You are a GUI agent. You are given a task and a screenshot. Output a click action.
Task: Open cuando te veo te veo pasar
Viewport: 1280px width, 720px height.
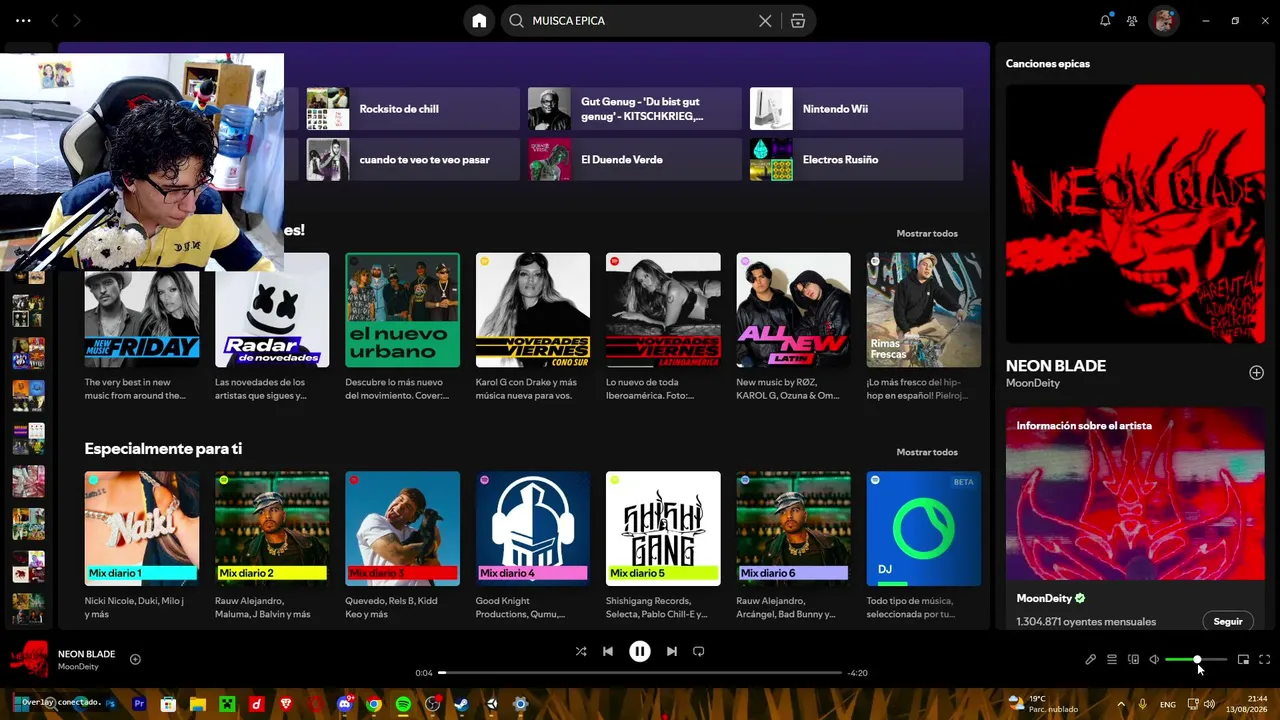tap(413, 160)
